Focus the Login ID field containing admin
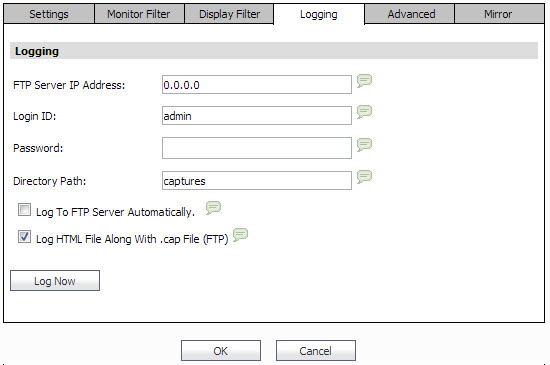The height and width of the screenshot is (365, 550). 257,116
